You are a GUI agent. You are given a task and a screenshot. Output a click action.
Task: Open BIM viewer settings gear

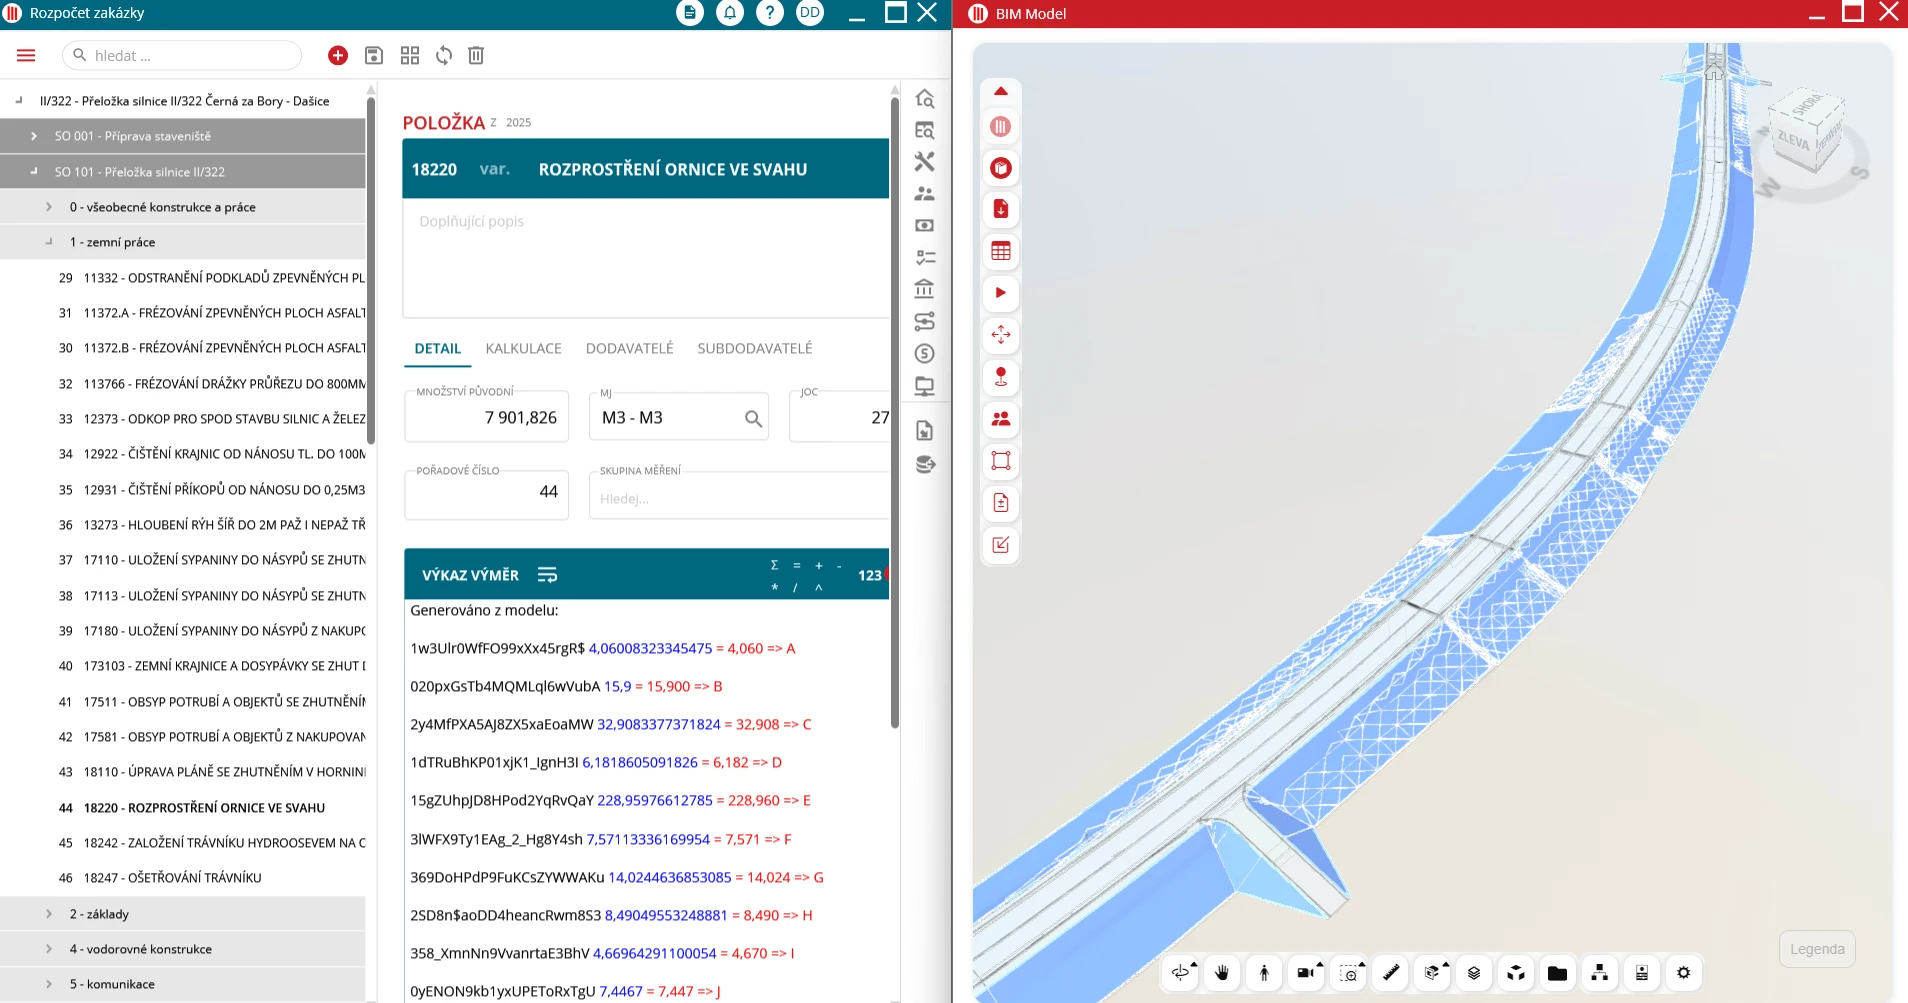(x=1684, y=972)
